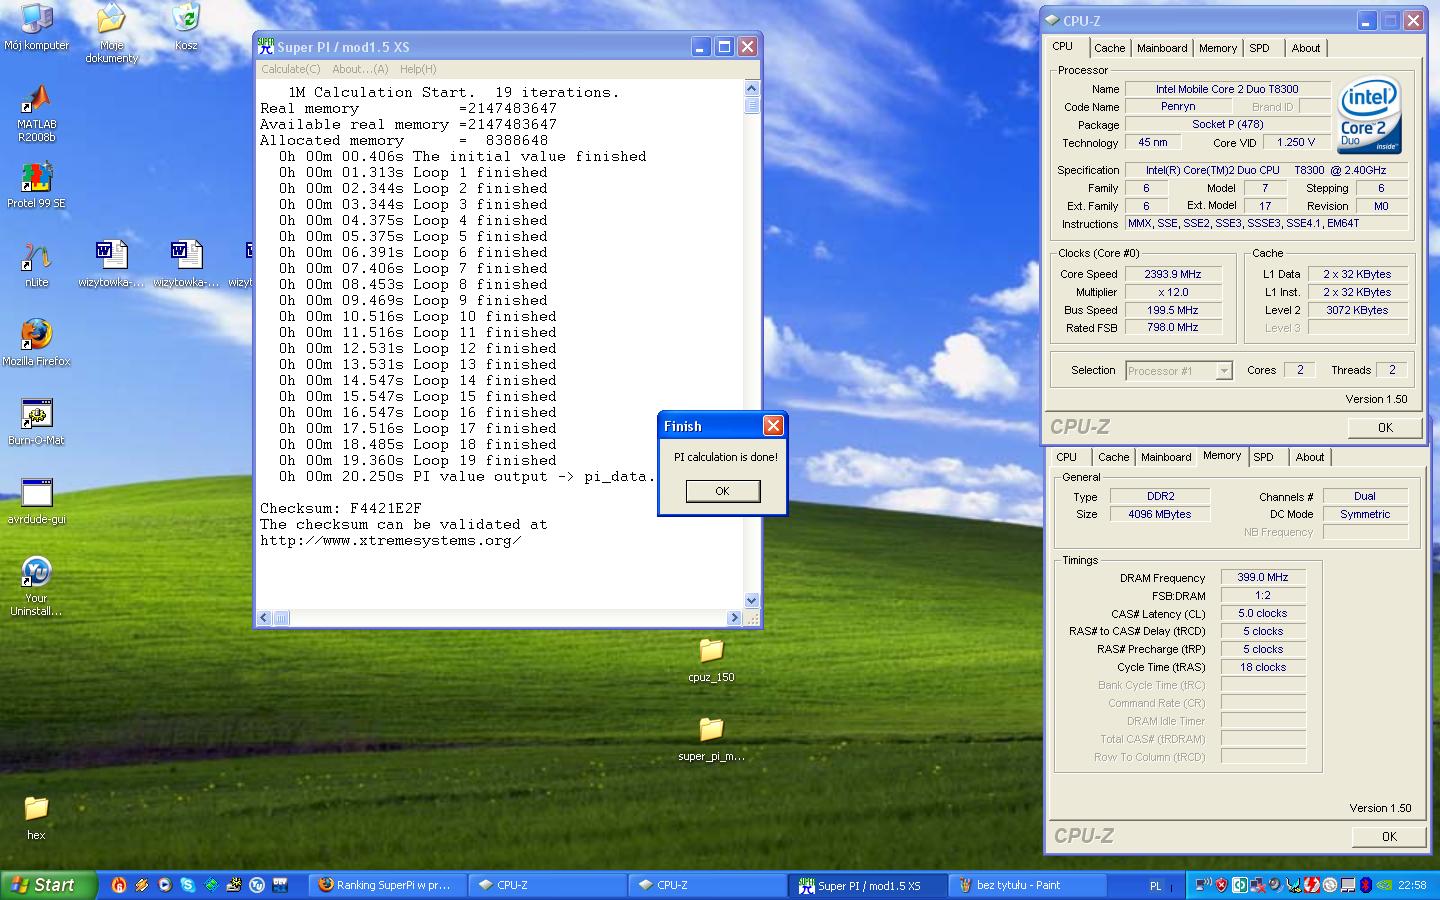This screenshot has height=900, width=1440.
Task: Open the Your Uninstaller desktop icon
Action: pyautogui.click(x=36, y=573)
